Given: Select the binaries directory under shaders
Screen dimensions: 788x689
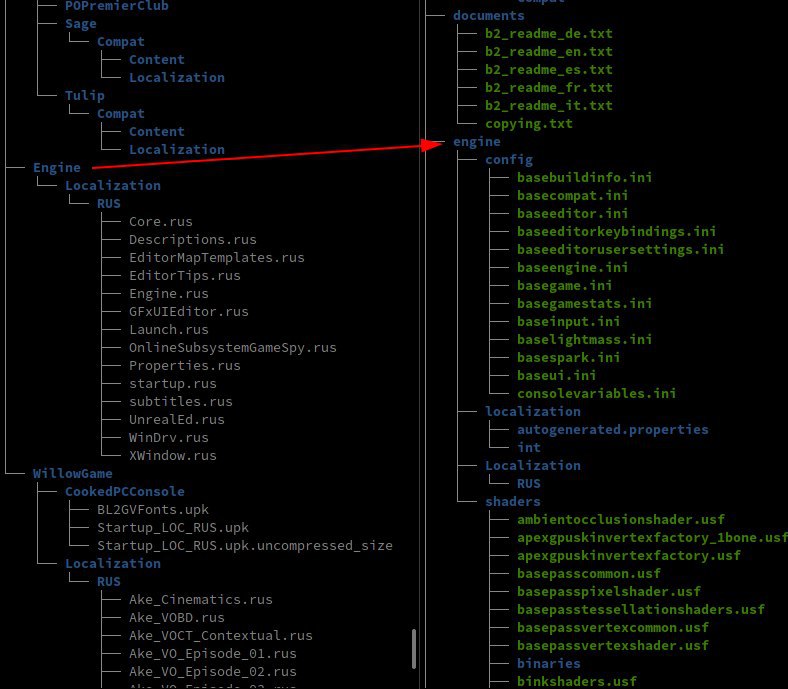Looking at the screenshot, I should point(549,664).
